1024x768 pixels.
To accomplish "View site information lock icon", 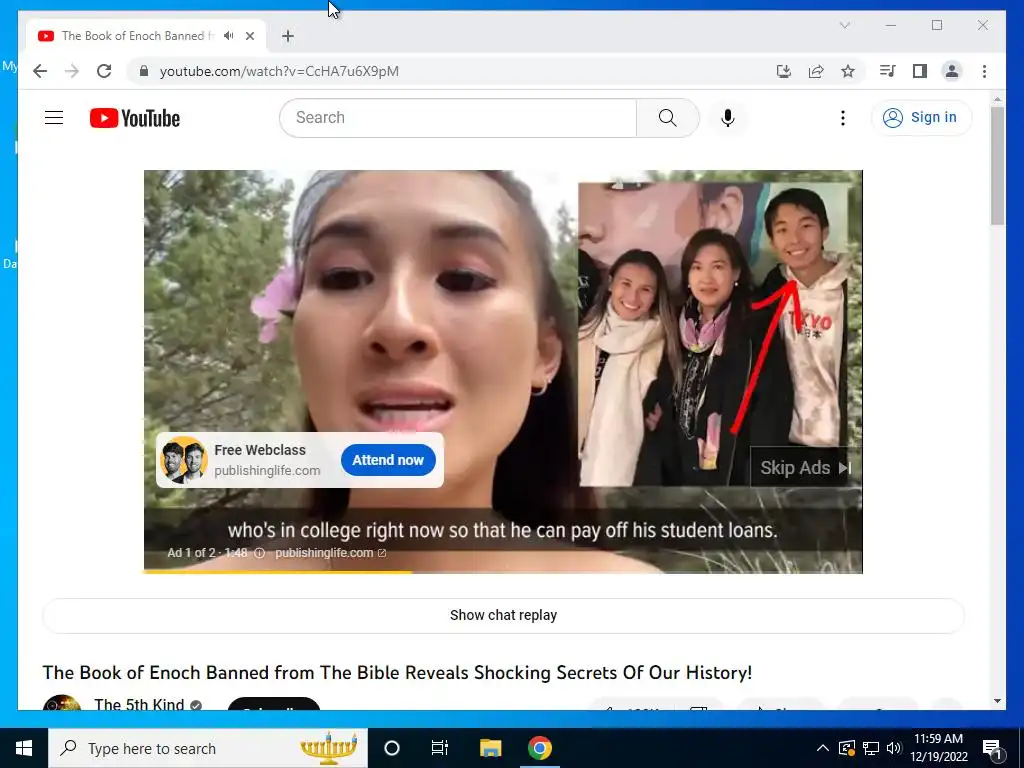I will tap(144, 71).
